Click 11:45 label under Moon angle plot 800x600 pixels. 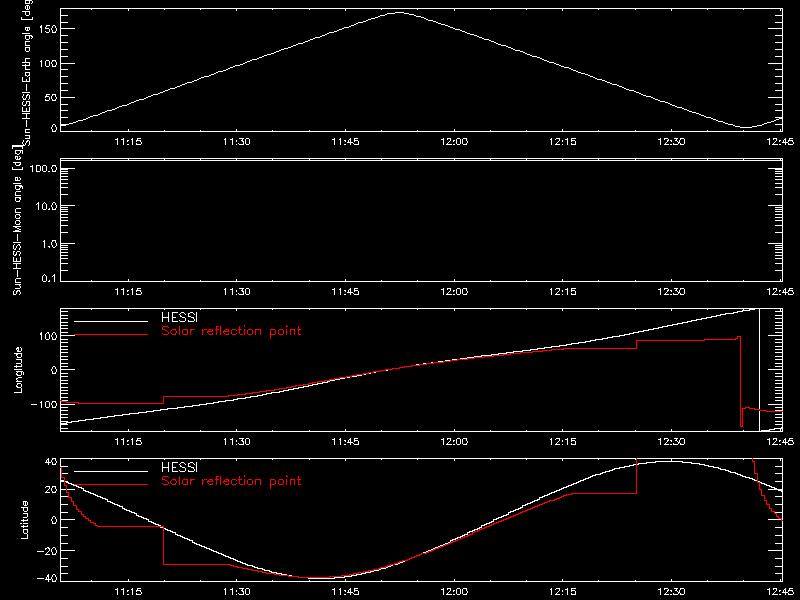[x=345, y=292]
